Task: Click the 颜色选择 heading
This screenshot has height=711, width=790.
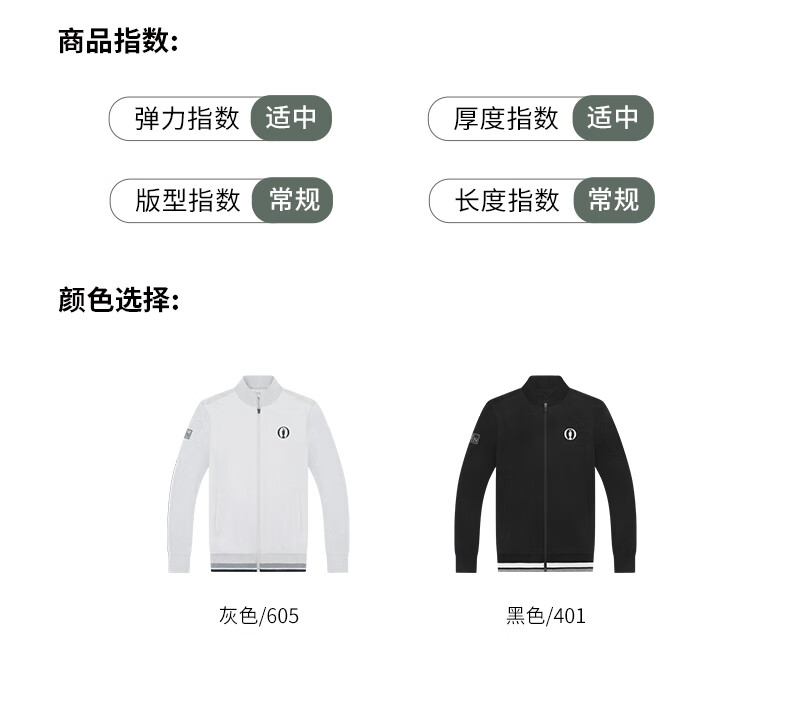Action: [x=119, y=300]
